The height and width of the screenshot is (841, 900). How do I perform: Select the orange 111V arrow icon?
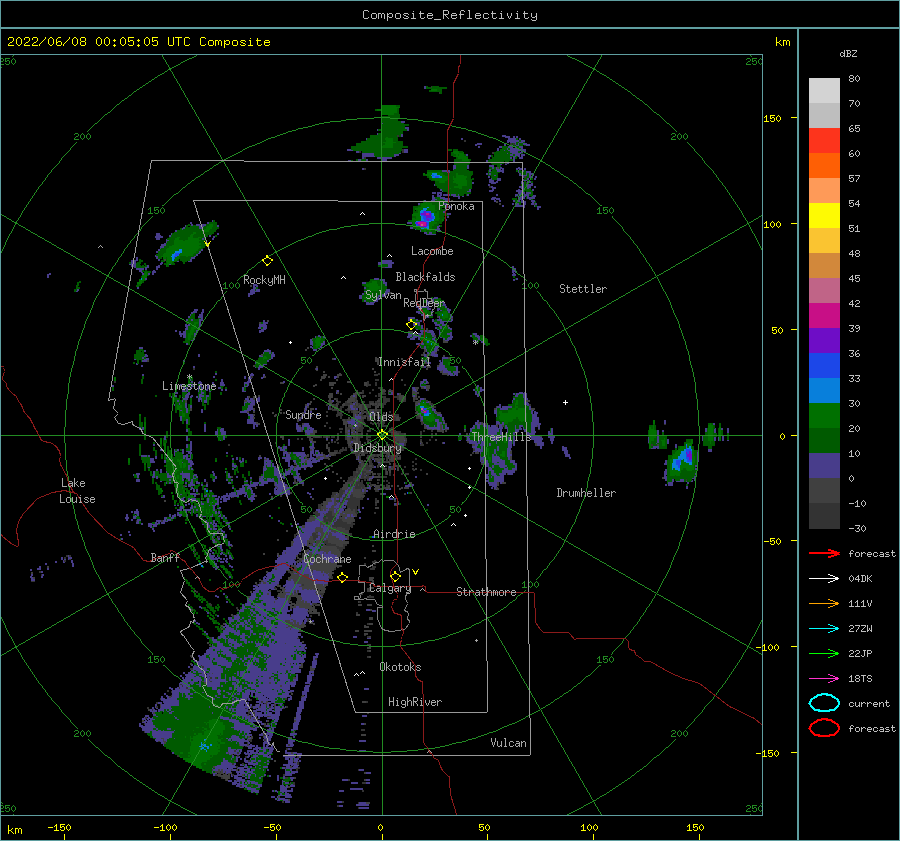[824, 603]
